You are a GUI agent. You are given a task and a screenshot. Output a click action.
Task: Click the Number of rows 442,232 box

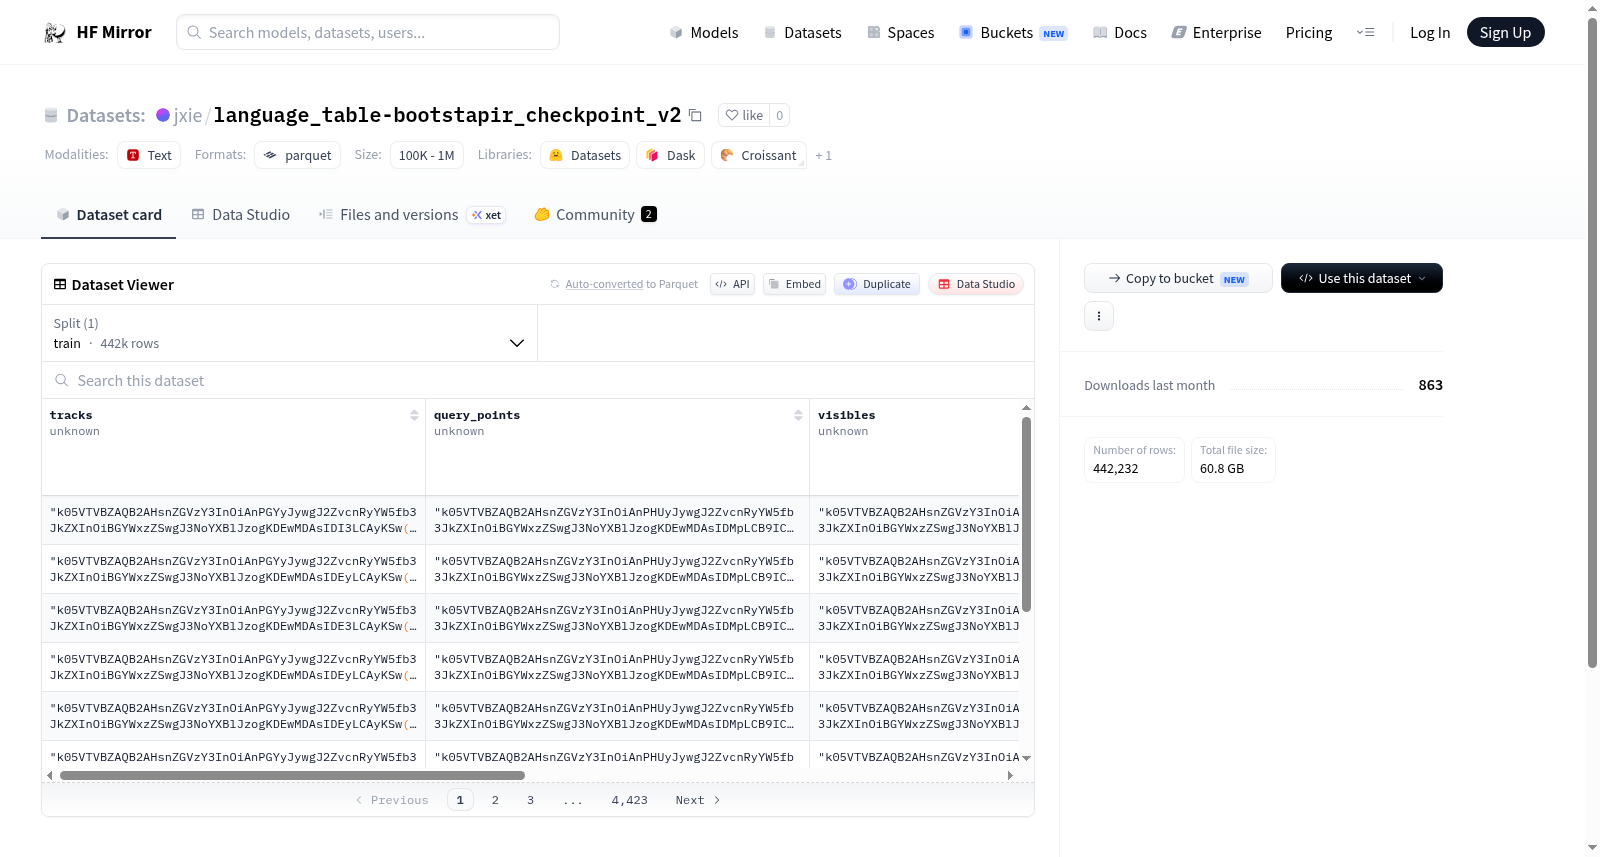[x=1134, y=460]
